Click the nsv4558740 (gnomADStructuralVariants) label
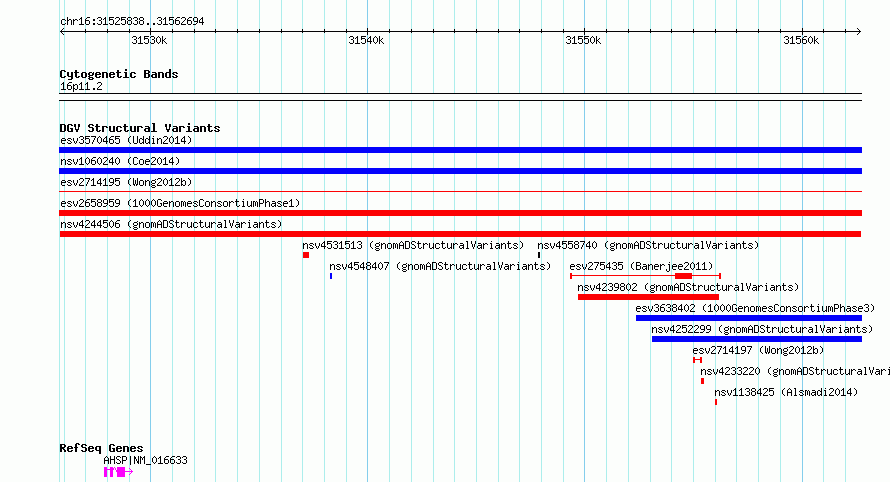The width and height of the screenshot is (890, 482). 648,245
